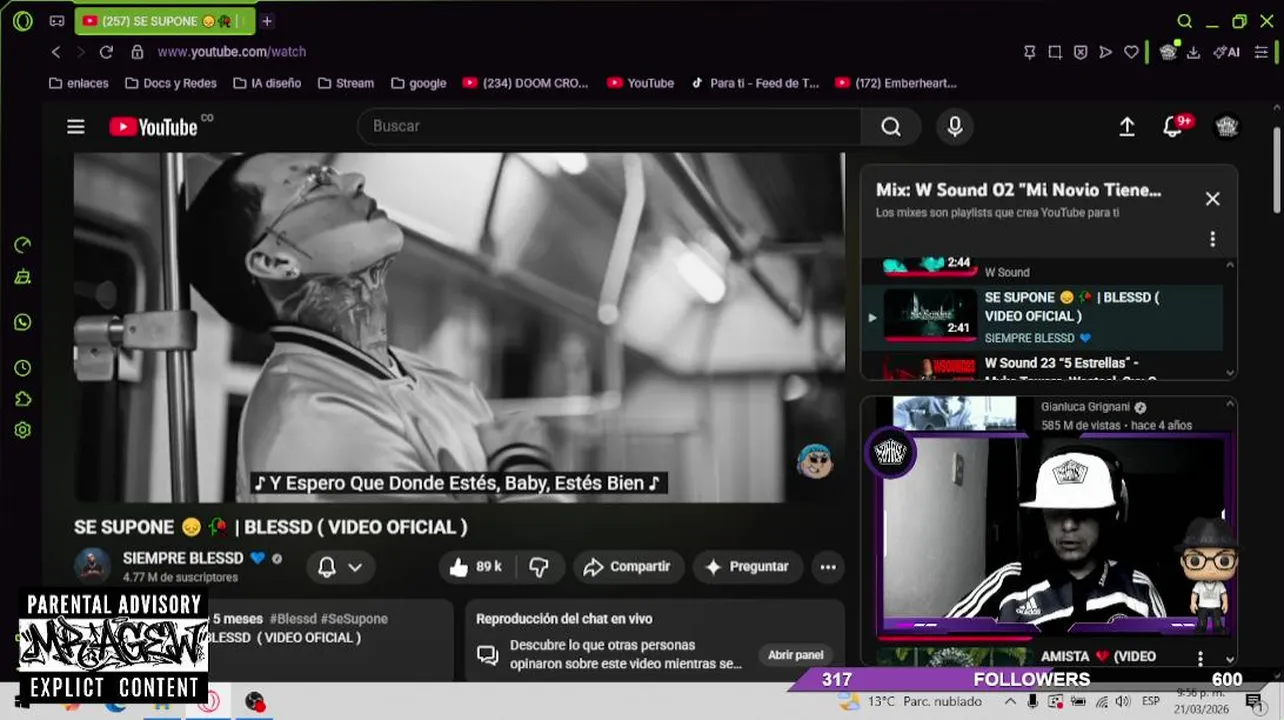Click the browser back arrow
The width and height of the screenshot is (1284, 720).
point(56,52)
